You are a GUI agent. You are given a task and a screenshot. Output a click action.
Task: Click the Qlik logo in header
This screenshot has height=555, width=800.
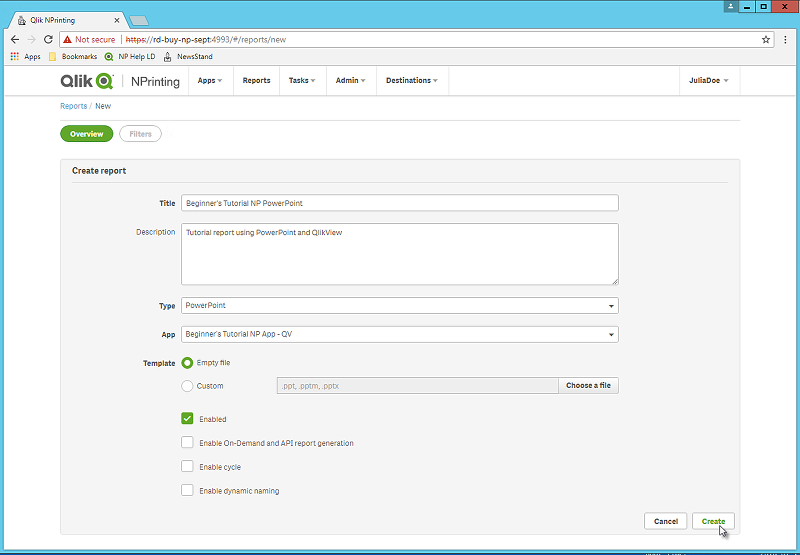tap(89, 81)
